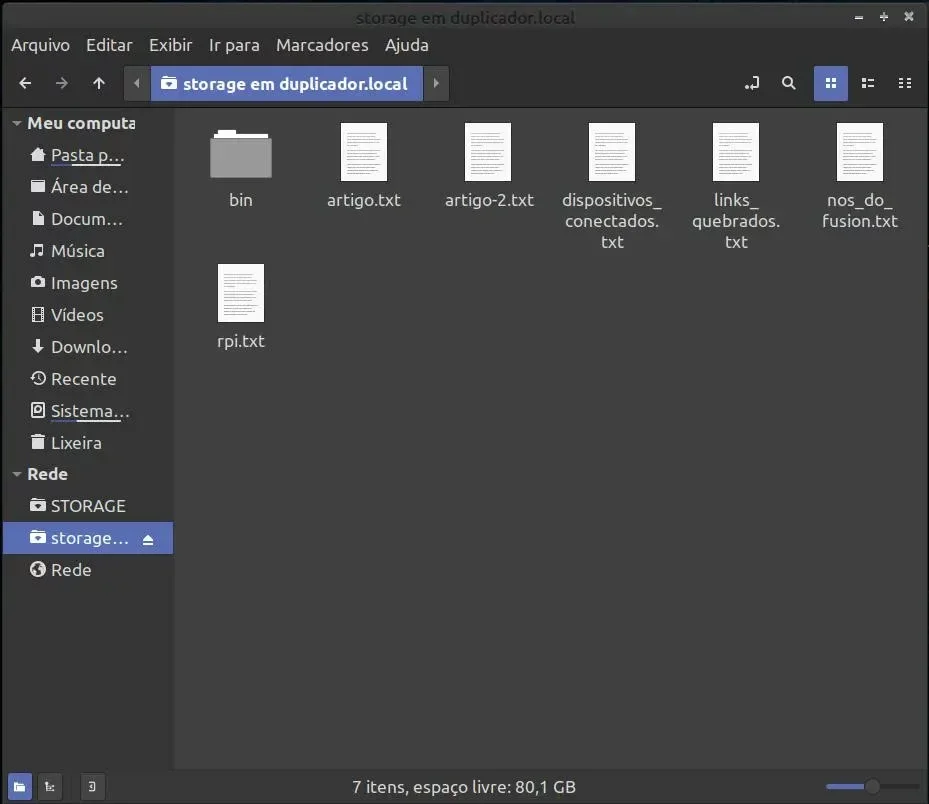Adjust the zoom slider handle
This screenshot has width=929, height=804.
pyautogui.click(x=872, y=787)
